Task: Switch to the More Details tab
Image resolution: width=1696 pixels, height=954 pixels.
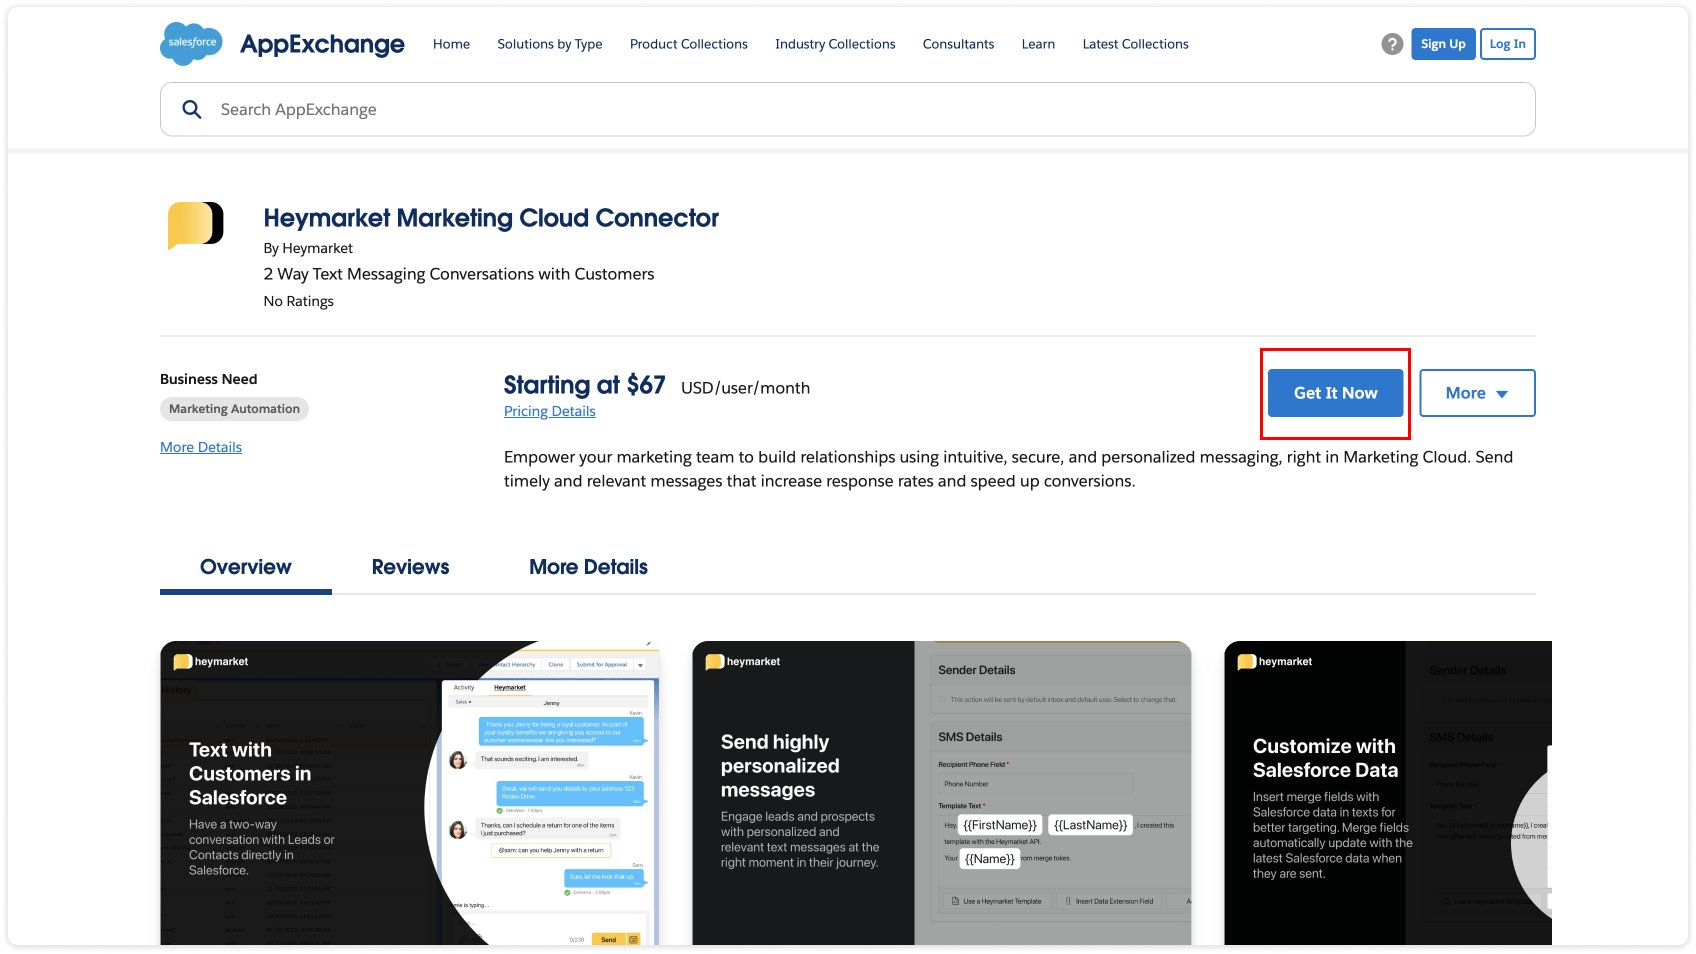Action: (588, 567)
